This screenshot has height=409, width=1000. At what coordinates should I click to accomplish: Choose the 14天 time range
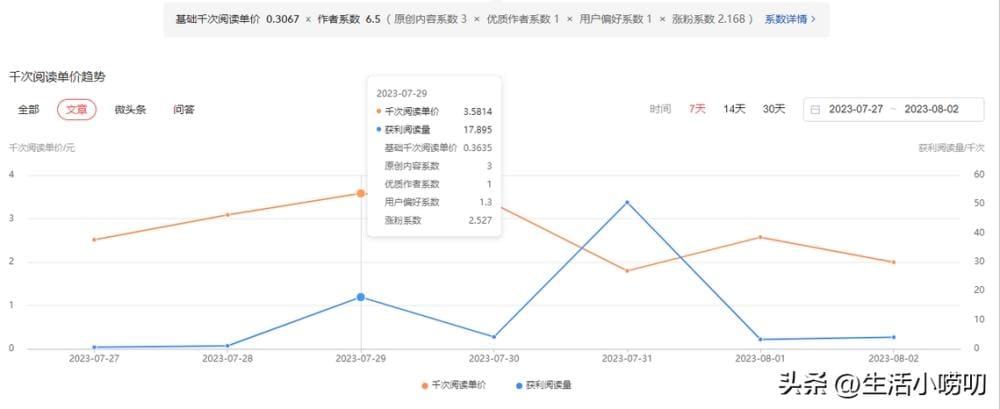(x=734, y=109)
